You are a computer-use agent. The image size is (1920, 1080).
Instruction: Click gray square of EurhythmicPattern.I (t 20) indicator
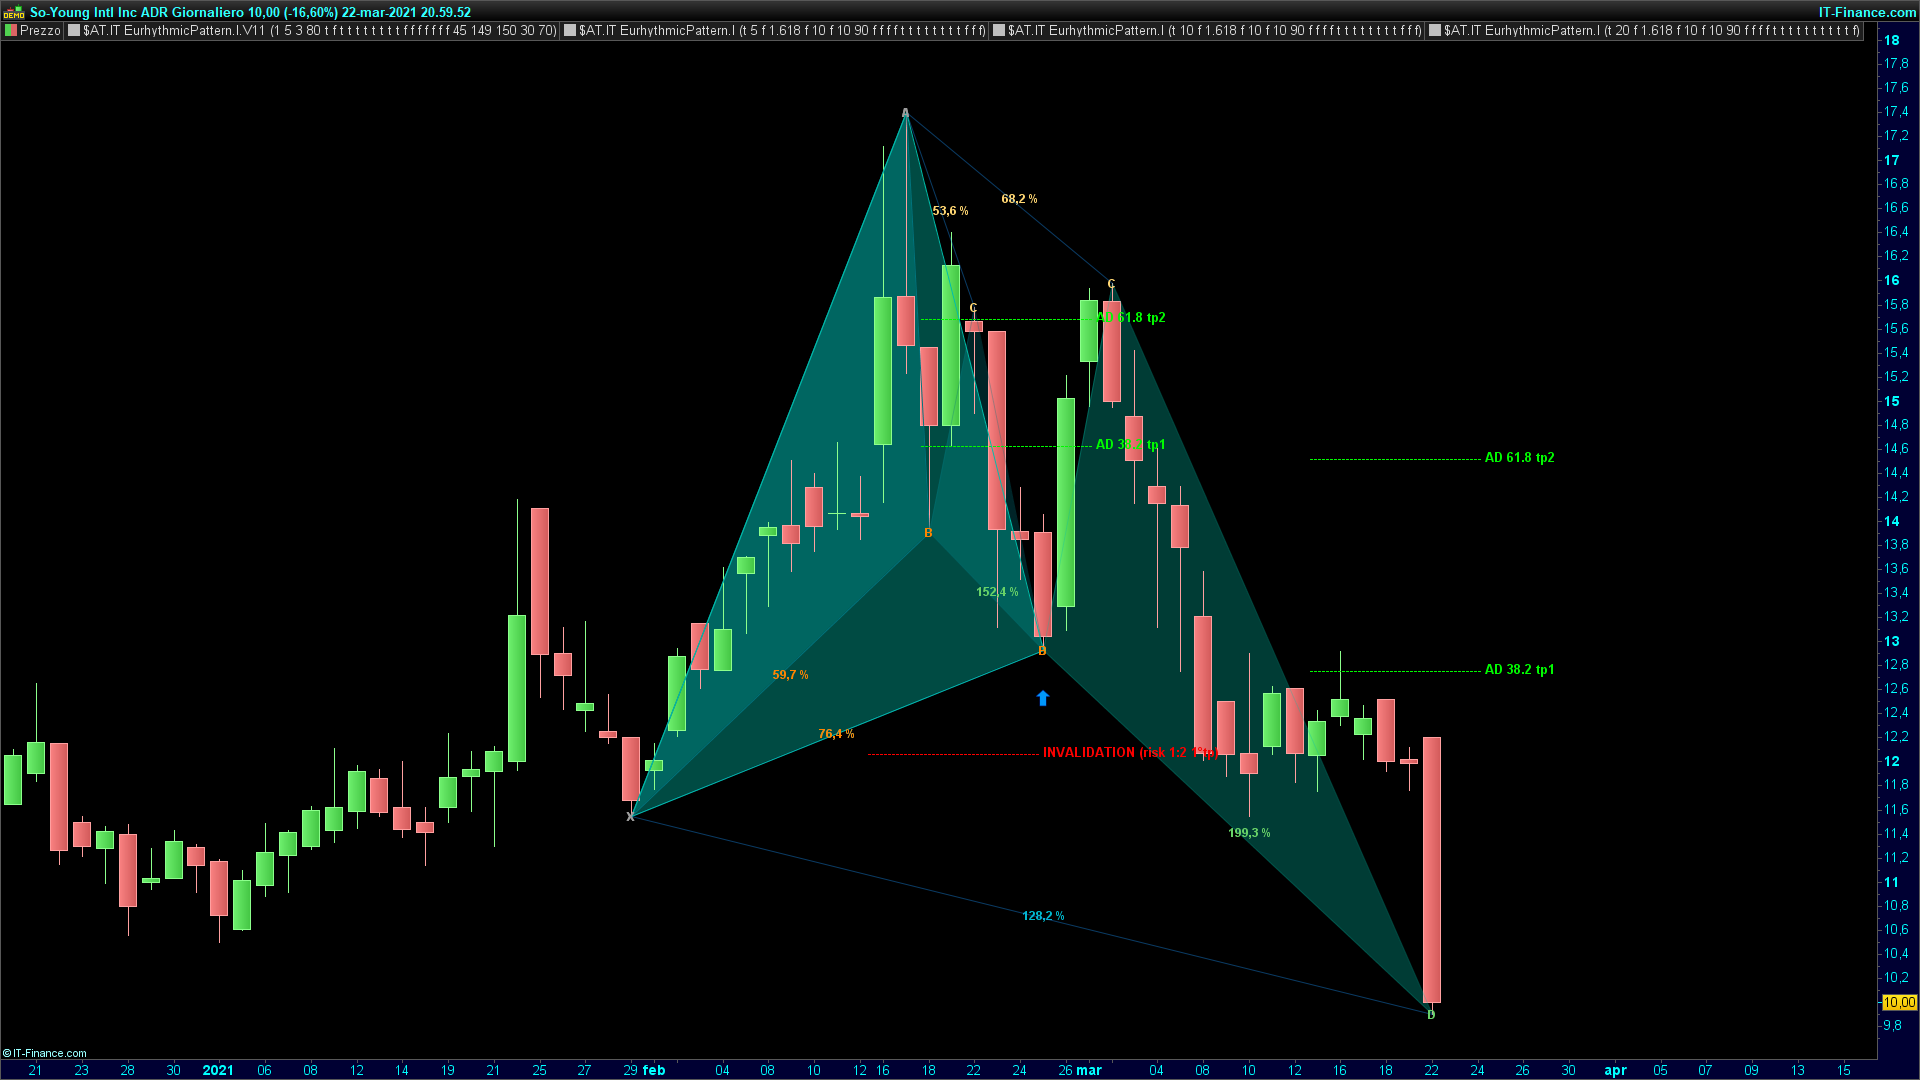1435,31
